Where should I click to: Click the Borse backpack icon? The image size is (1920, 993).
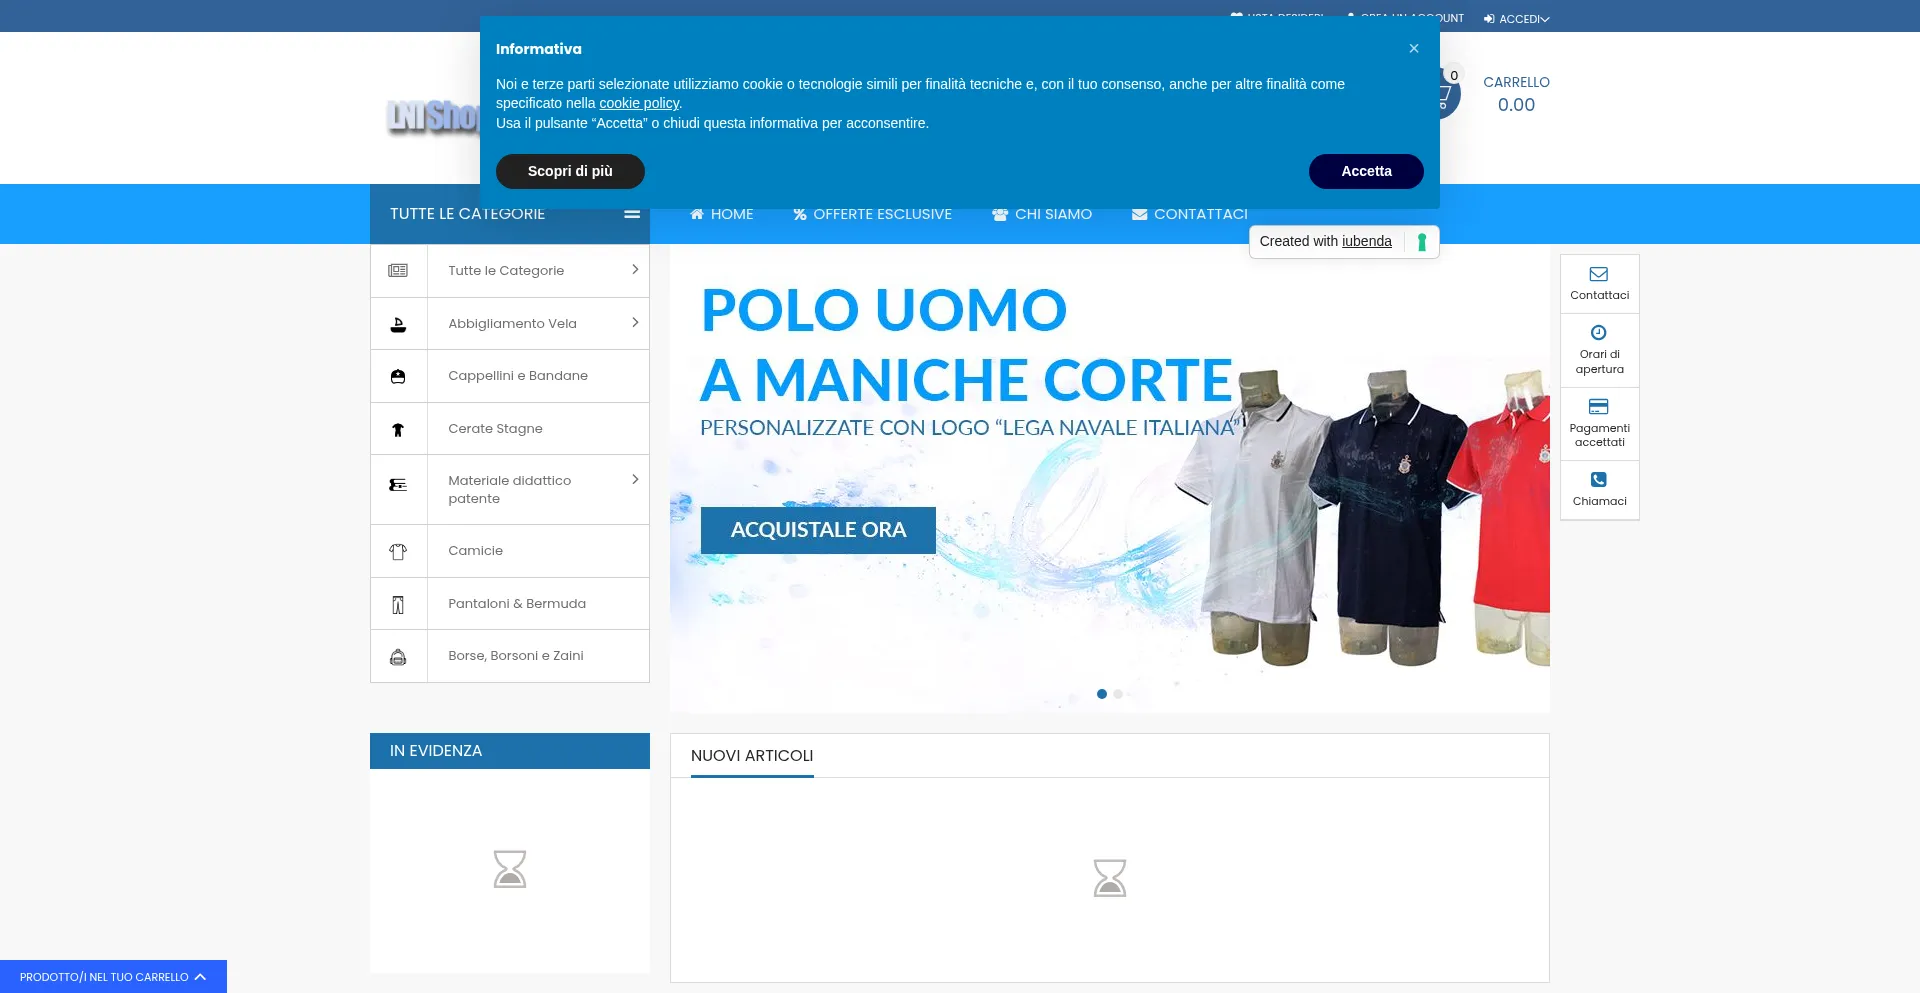pos(398,657)
